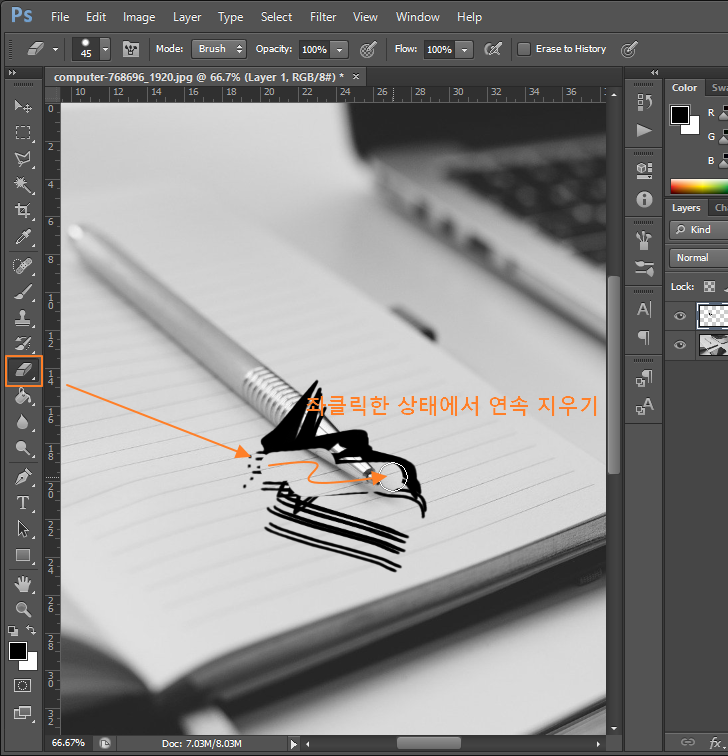Toggle pressure for size button

(629, 49)
